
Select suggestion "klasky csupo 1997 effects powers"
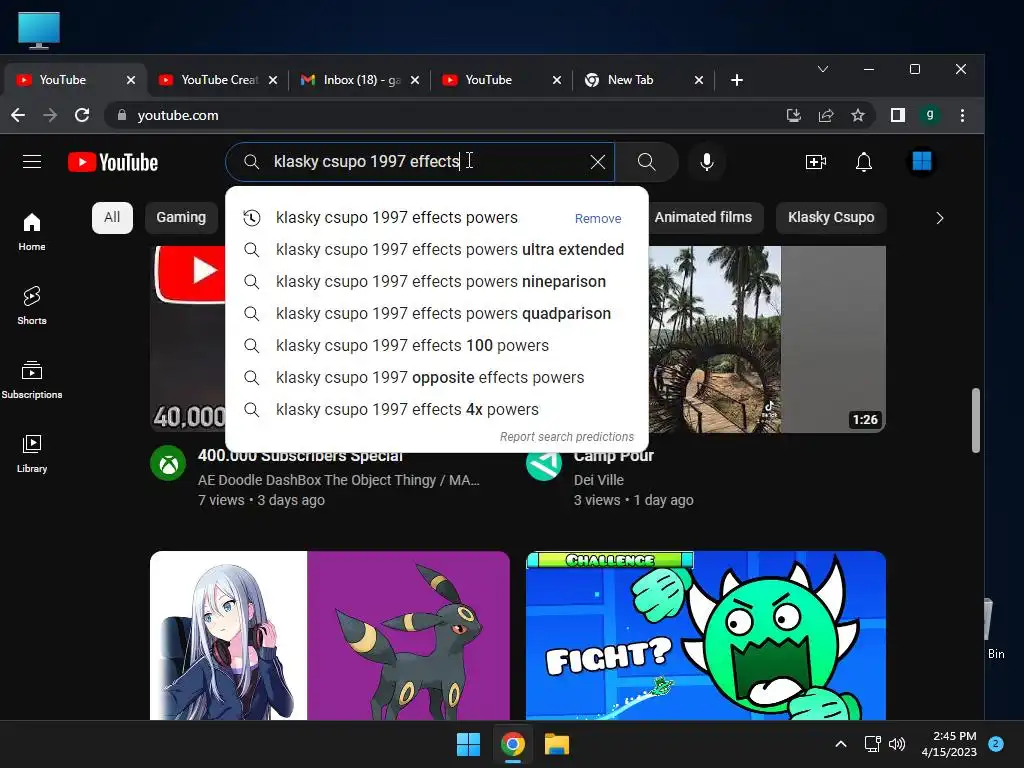point(437,217)
